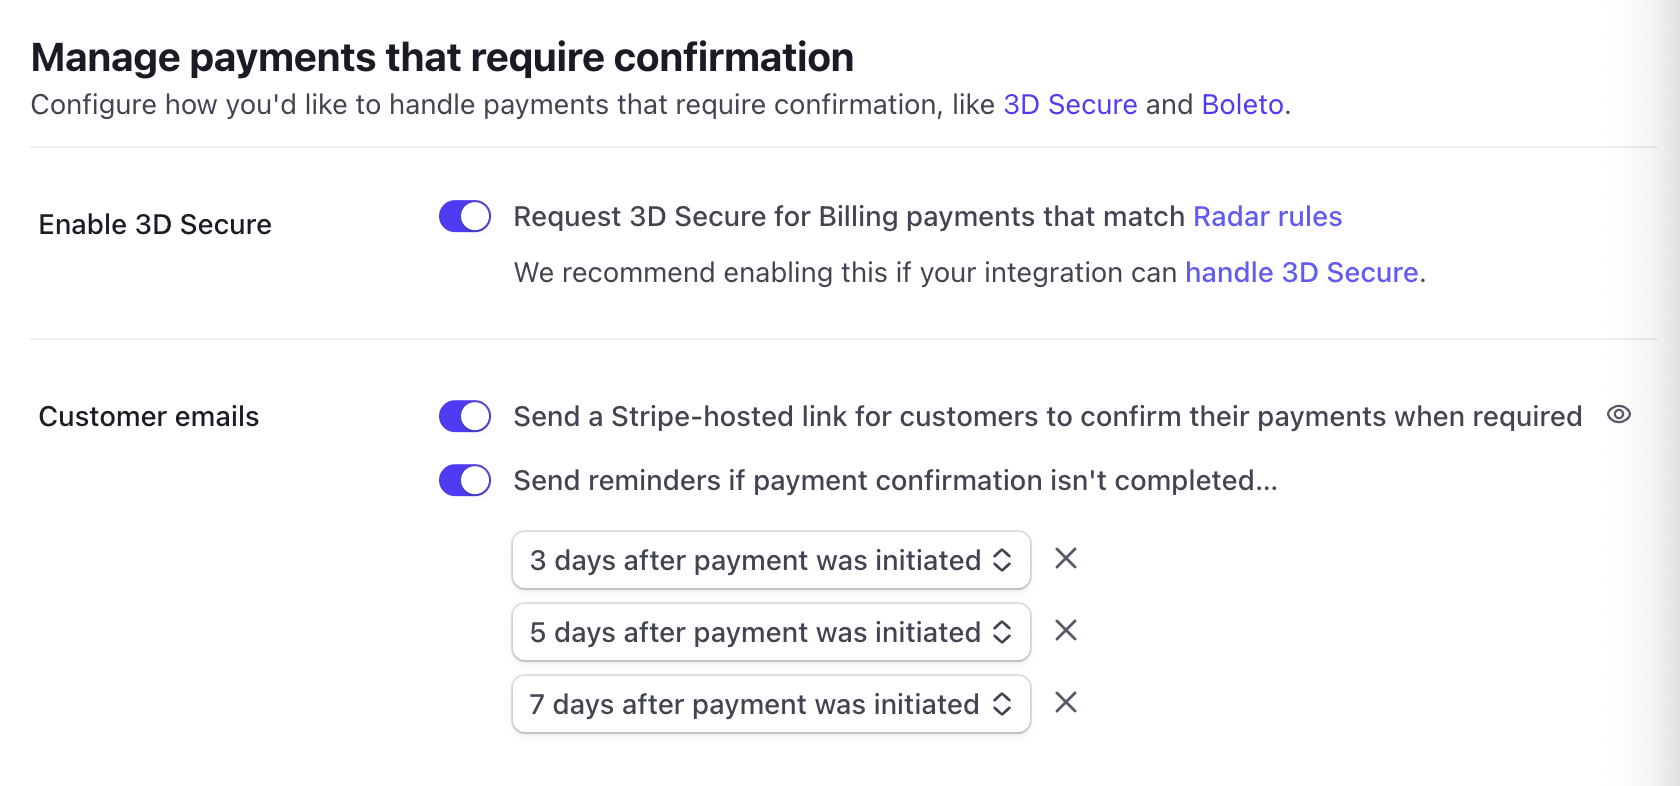View the Radar rules
Screen dimensions: 1680x786
[1267, 216]
